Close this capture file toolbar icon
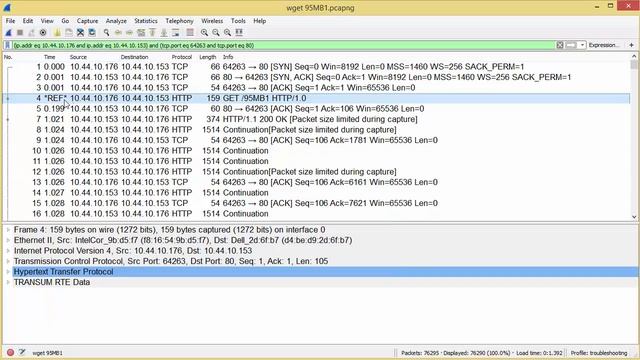This screenshot has height=360, width=640. pos(80,33)
